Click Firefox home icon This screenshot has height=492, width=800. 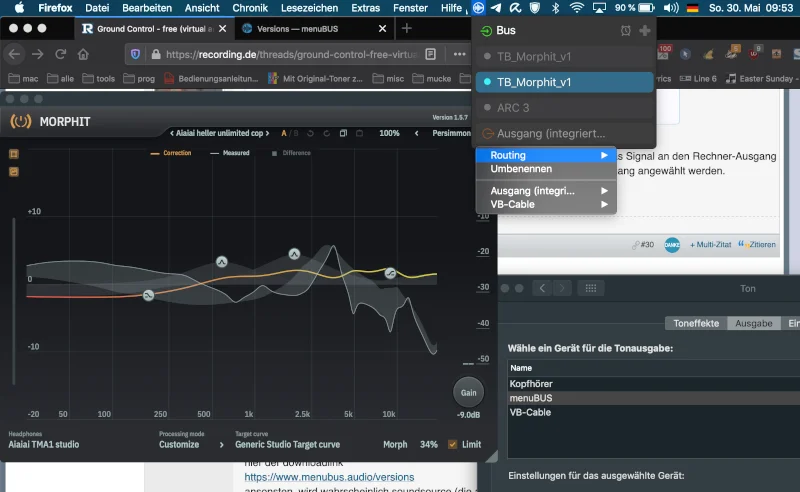[x=83, y=54]
